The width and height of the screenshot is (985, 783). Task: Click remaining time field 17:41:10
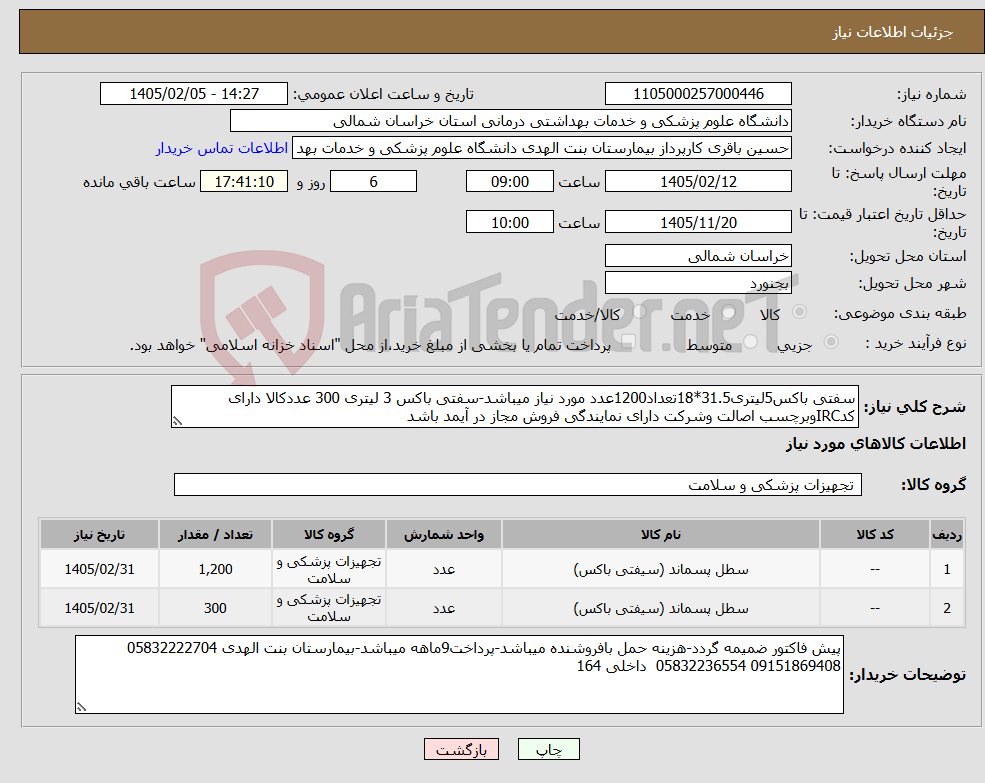[x=244, y=182]
